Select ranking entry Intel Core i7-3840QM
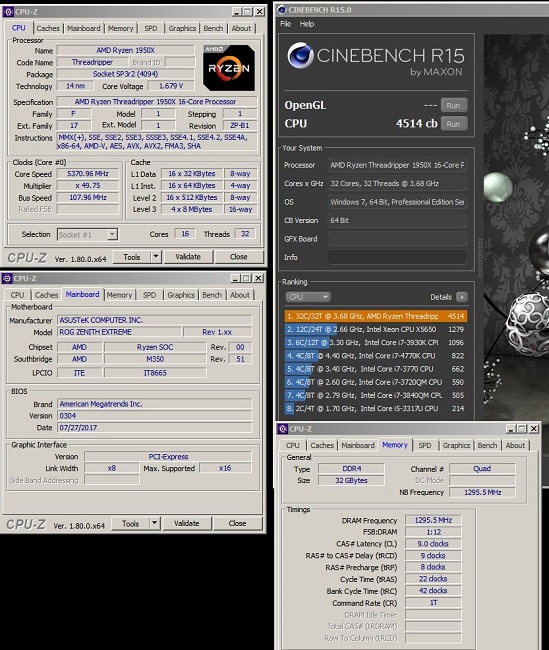549x650 pixels. (376, 395)
